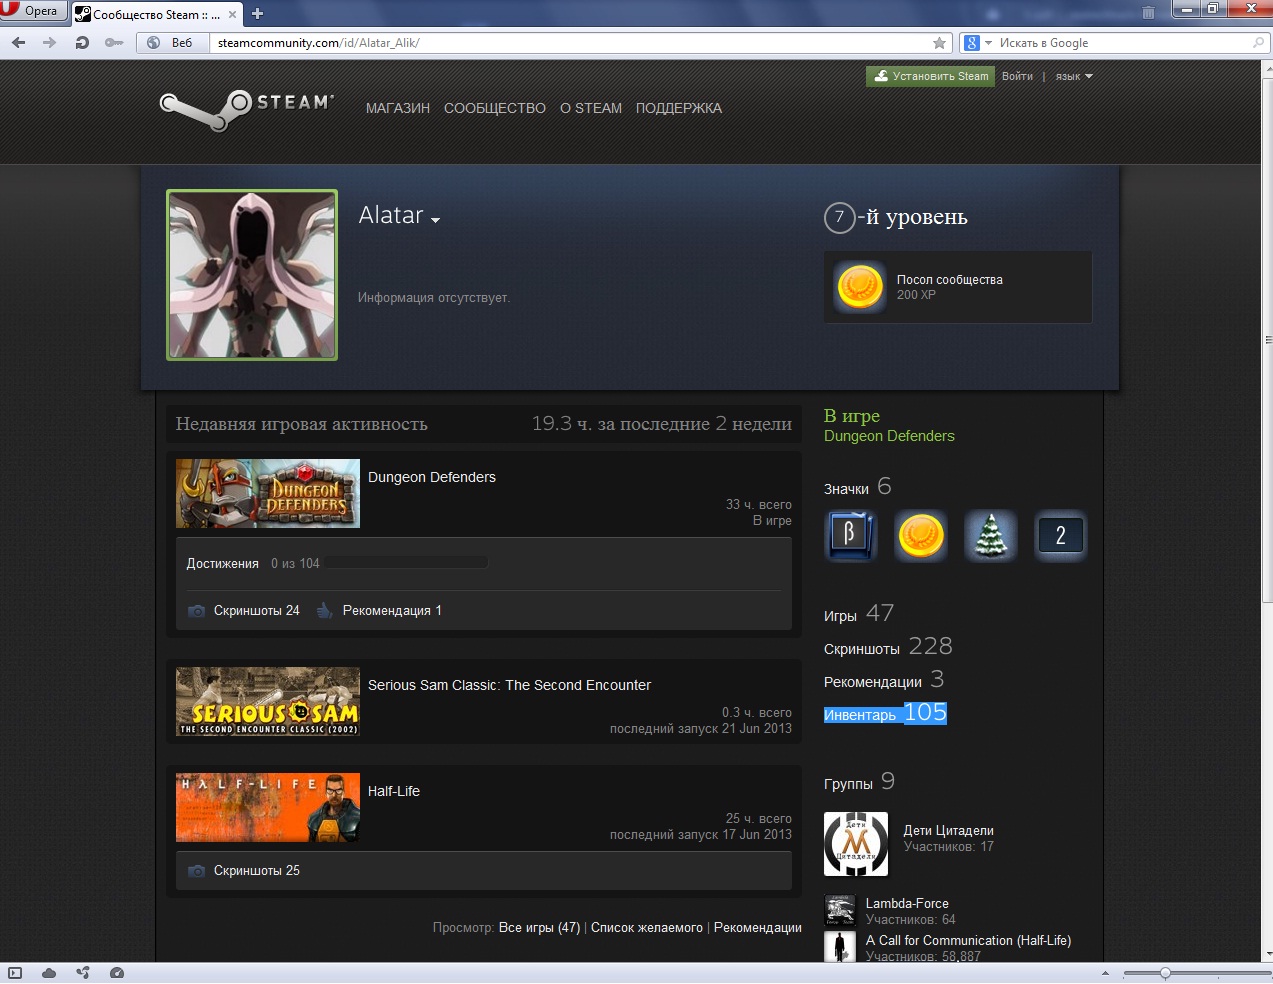Click the Войти login link
The height and width of the screenshot is (984, 1273).
click(1017, 76)
